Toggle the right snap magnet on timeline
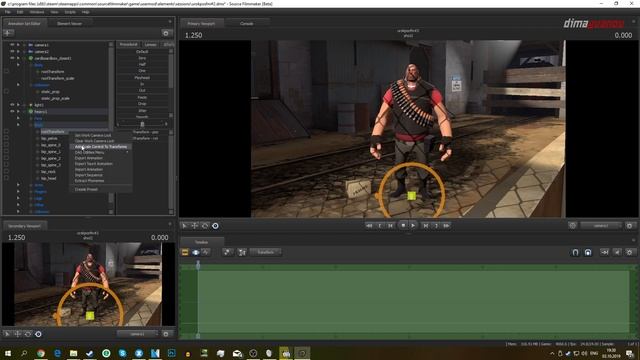The height and width of the screenshot is (360, 640). tap(588, 252)
